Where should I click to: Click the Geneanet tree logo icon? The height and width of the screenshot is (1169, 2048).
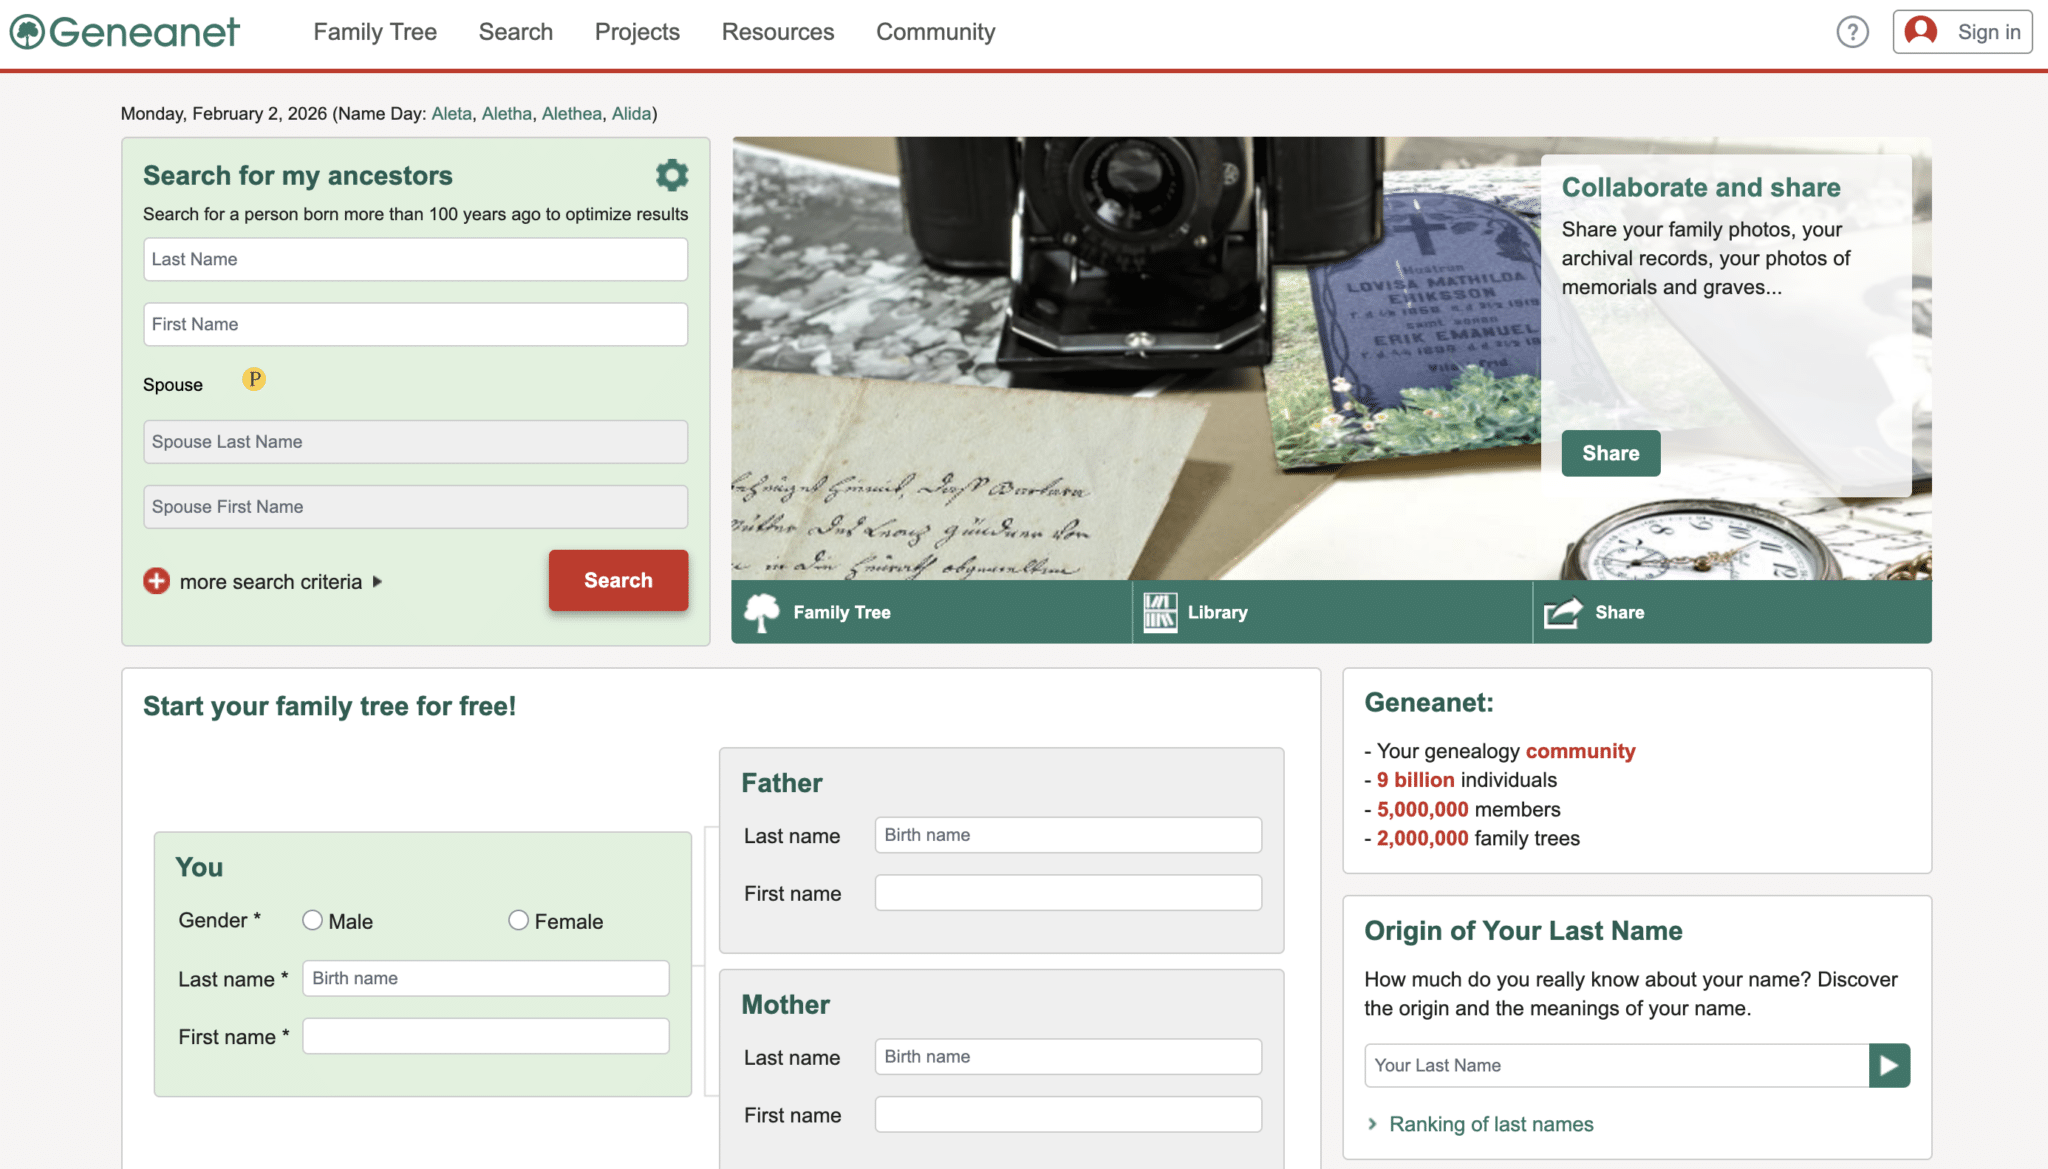pyautogui.click(x=27, y=32)
